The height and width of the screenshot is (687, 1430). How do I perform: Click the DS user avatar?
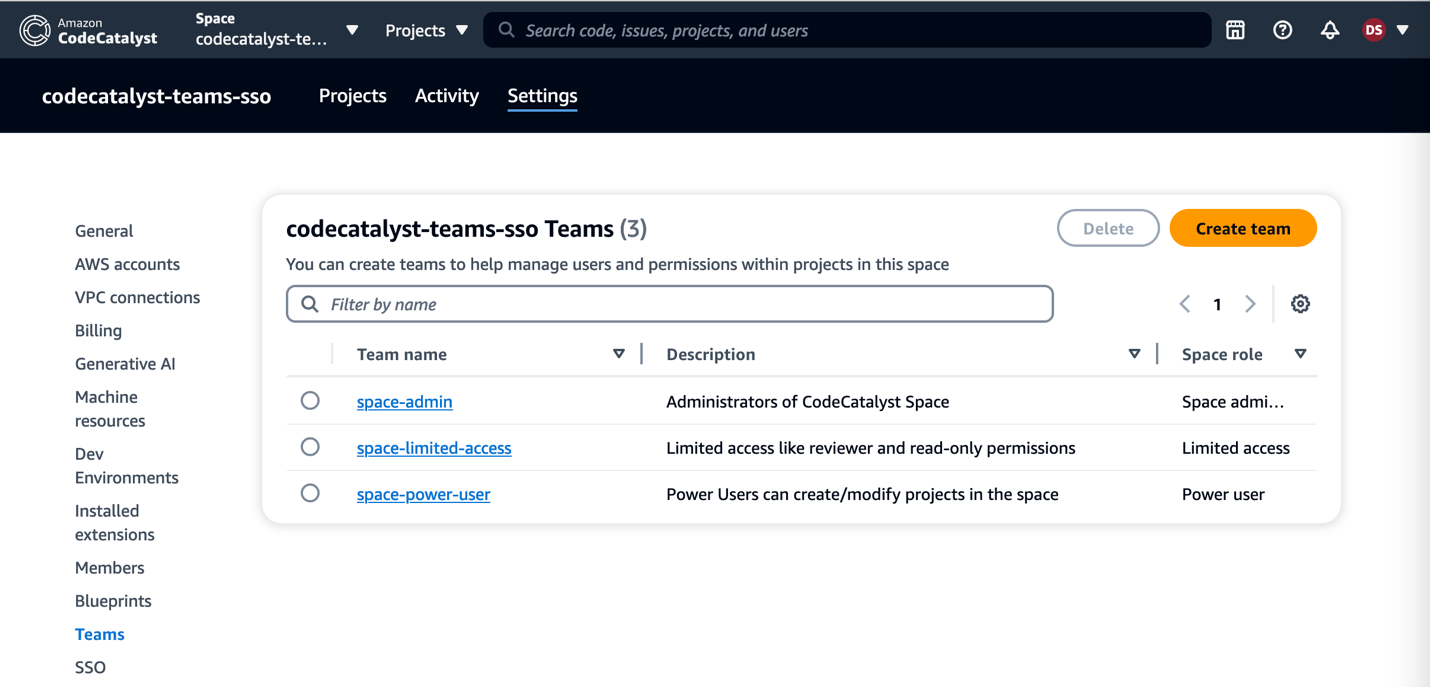[1374, 30]
